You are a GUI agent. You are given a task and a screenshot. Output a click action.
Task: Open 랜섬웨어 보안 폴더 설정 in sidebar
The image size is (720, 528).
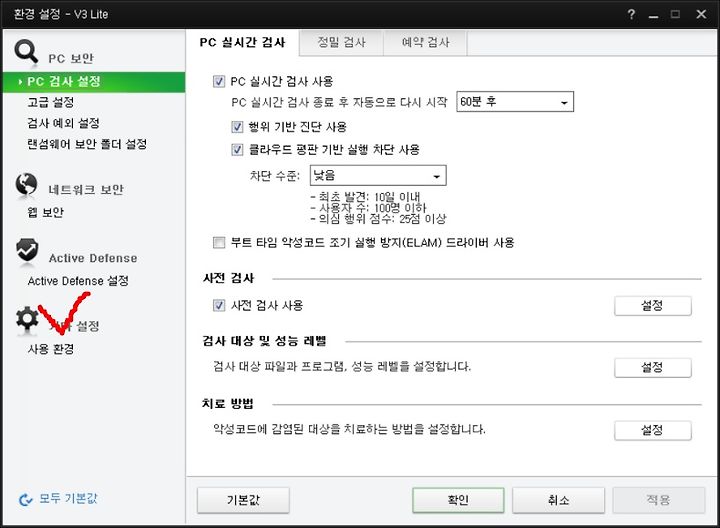pos(87,144)
